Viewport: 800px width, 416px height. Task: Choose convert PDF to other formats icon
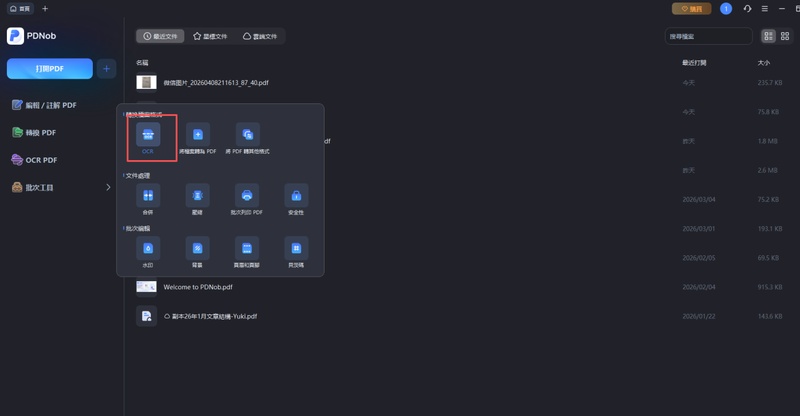(247, 135)
